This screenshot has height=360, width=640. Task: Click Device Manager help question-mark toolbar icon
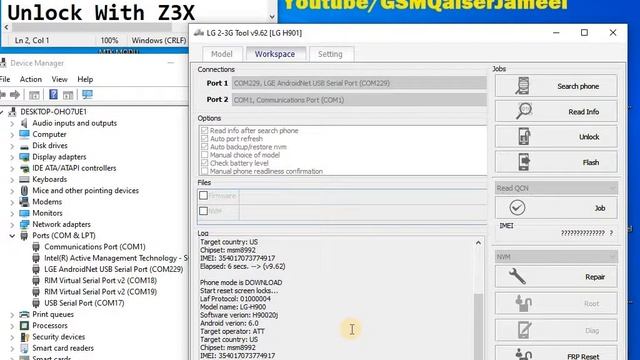tap(53, 95)
